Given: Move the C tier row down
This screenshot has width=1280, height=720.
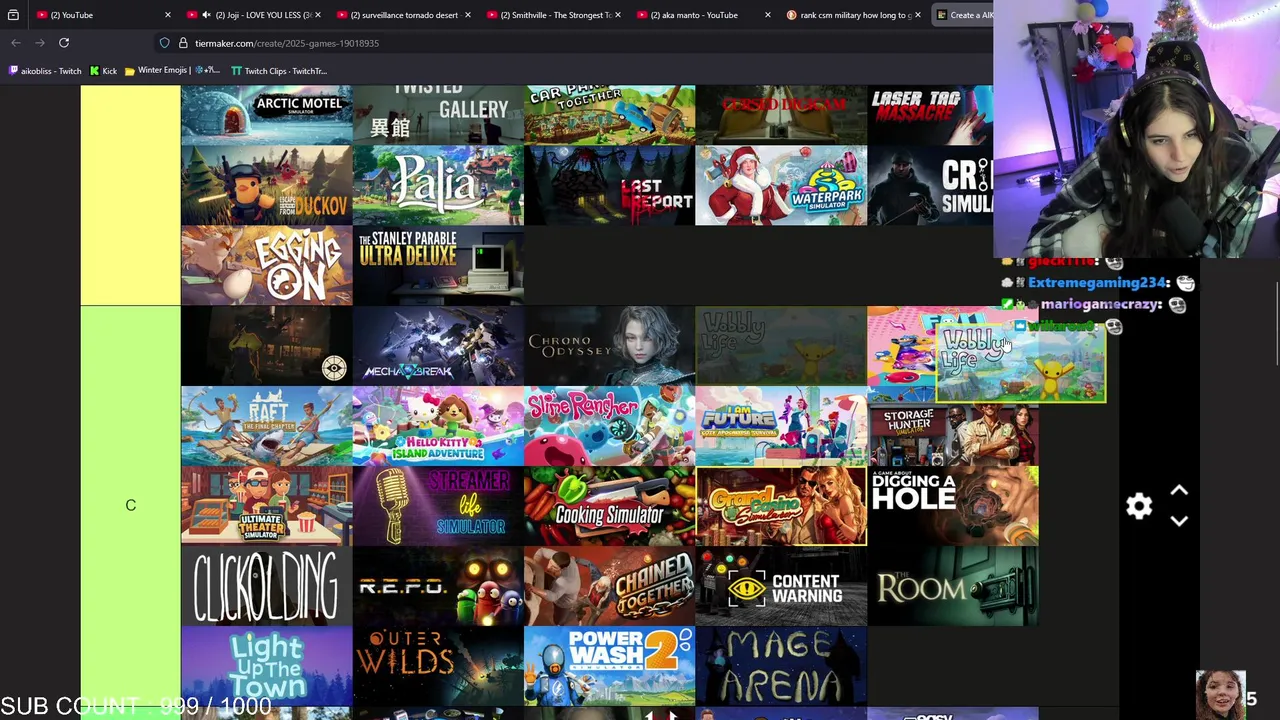Looking at the screenshot, I should tap(1179, 521).
